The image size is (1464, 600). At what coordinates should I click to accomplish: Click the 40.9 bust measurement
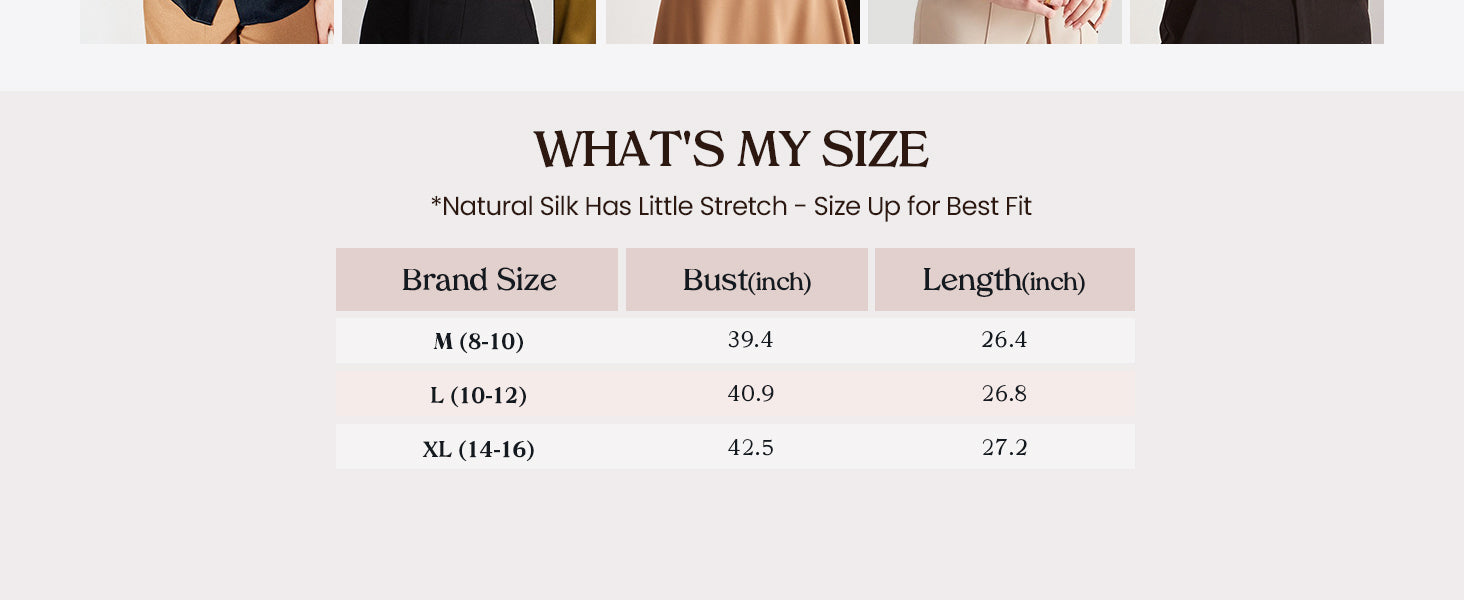(x=750, y=394)
